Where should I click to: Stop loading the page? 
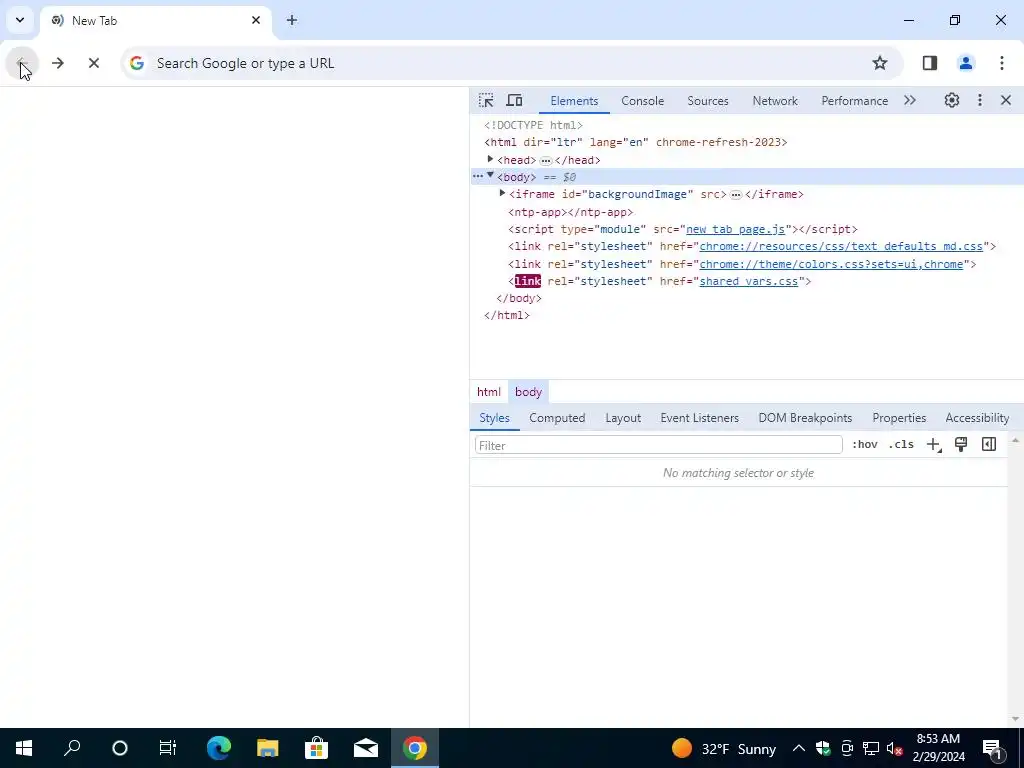pyautogui.click(x=94, y=63)
